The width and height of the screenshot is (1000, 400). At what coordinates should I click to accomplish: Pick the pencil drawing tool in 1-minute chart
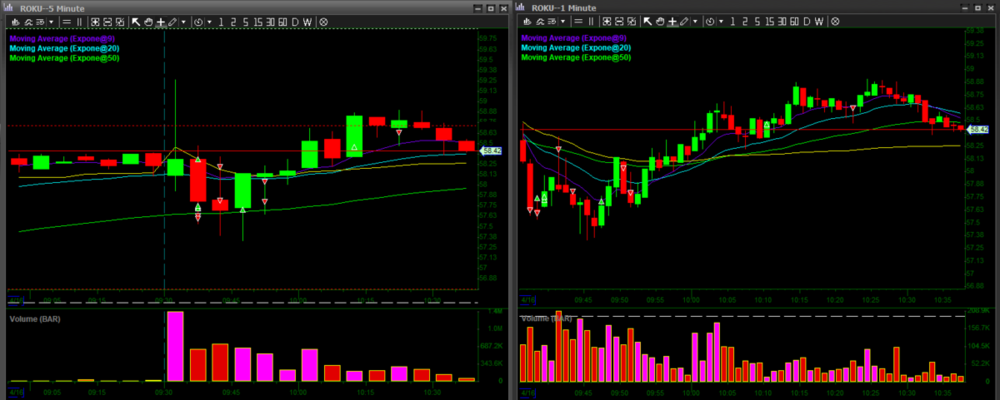684,22
